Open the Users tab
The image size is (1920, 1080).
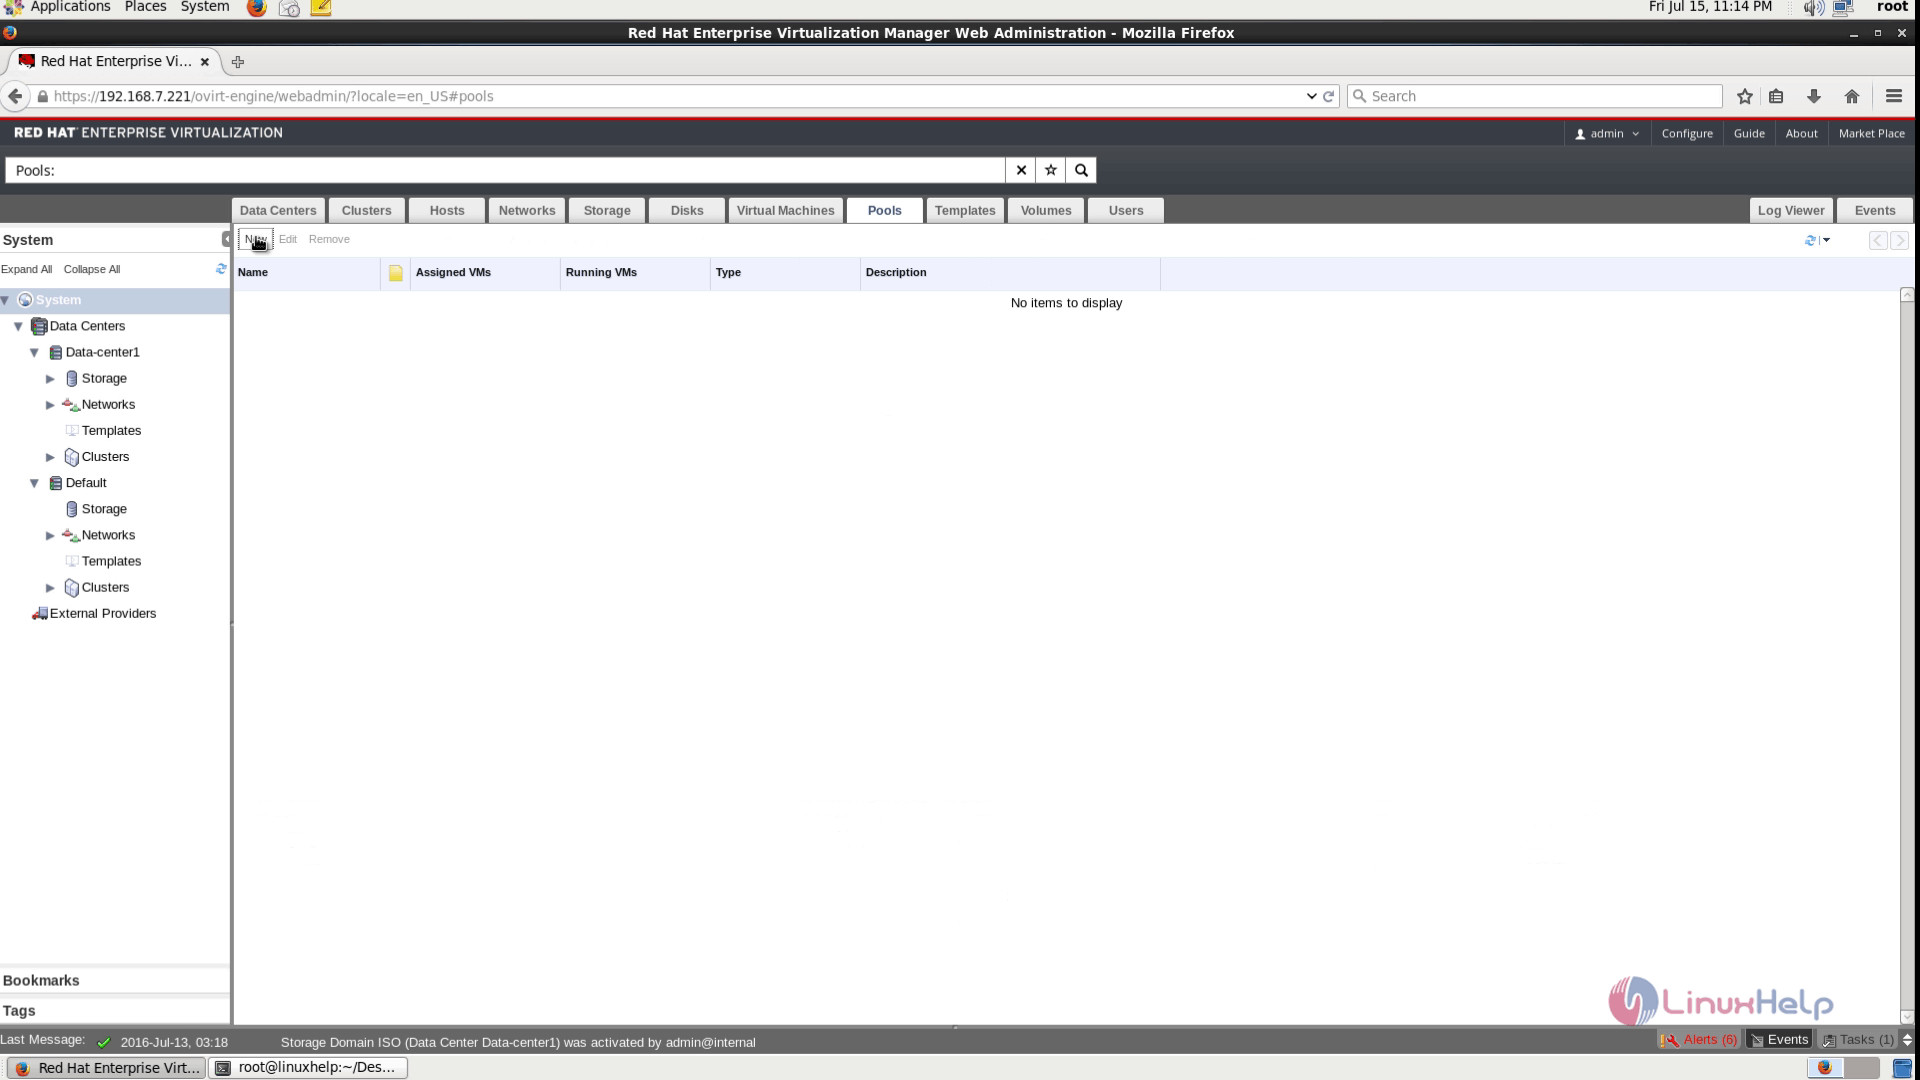pyautogui.click(x=1126, y=210)
